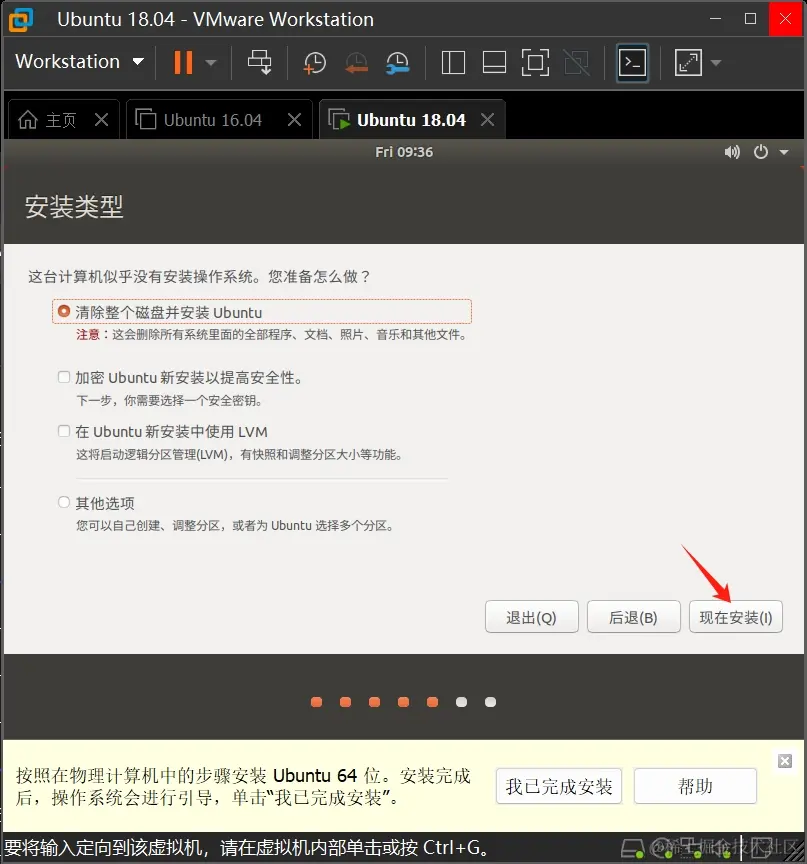Click the 我已完成安装 button
Viewport: 807px width, 864px height.
tap(559, 786)
